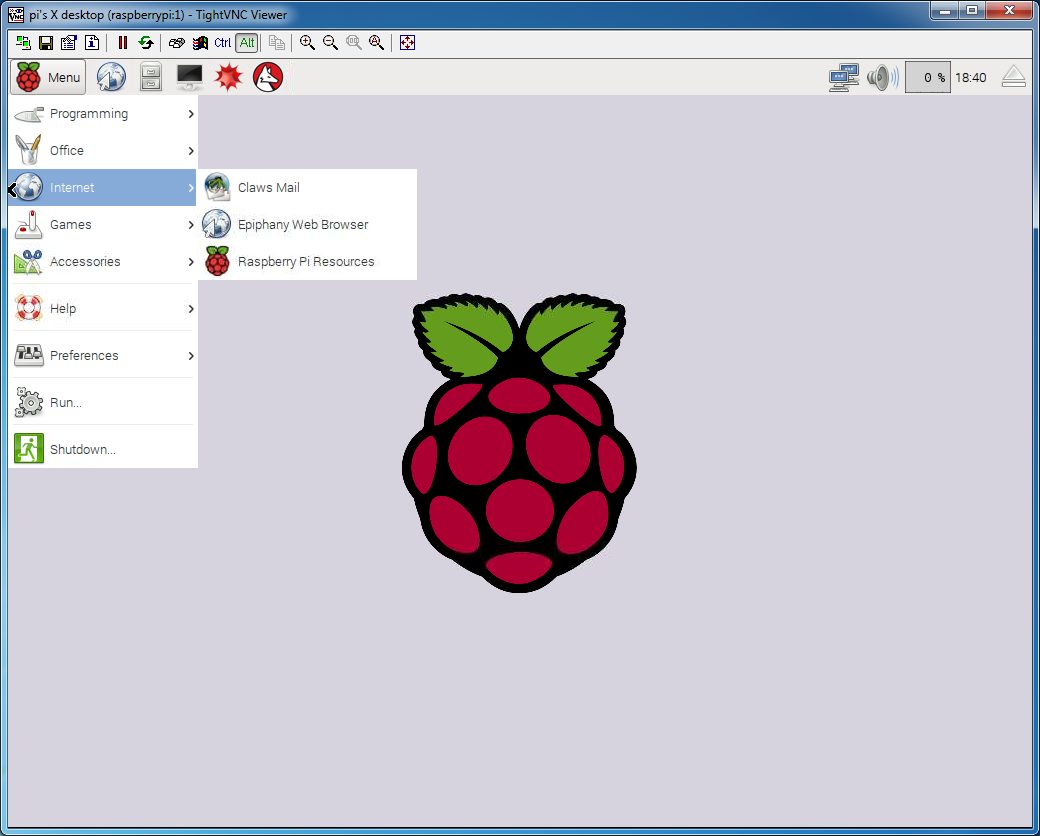The width and height of the screenshot is (1040, 836).
Task: Send Ctrl+Esc with the Windows flag icon
Action: (x=200, y=43)
